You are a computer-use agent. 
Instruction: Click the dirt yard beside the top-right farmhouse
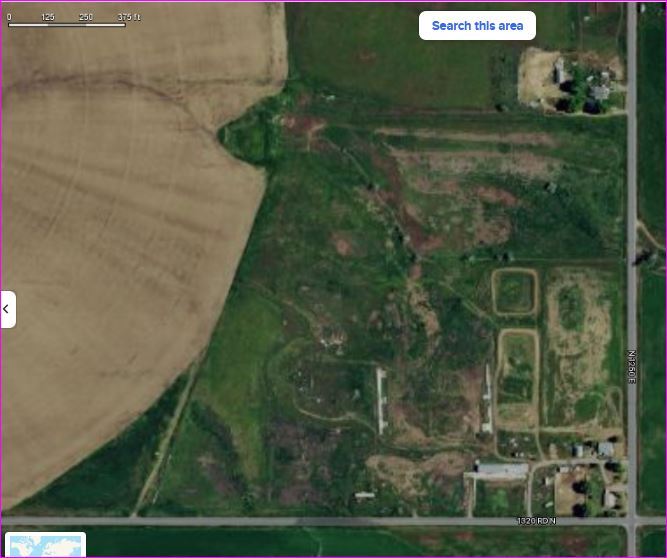pos(538,74)
